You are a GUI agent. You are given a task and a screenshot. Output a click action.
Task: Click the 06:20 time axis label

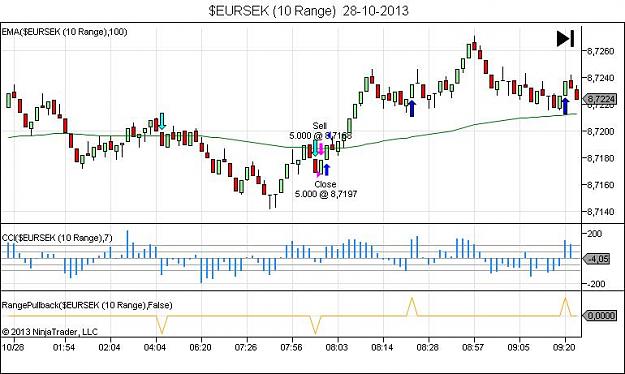point(200,348)
